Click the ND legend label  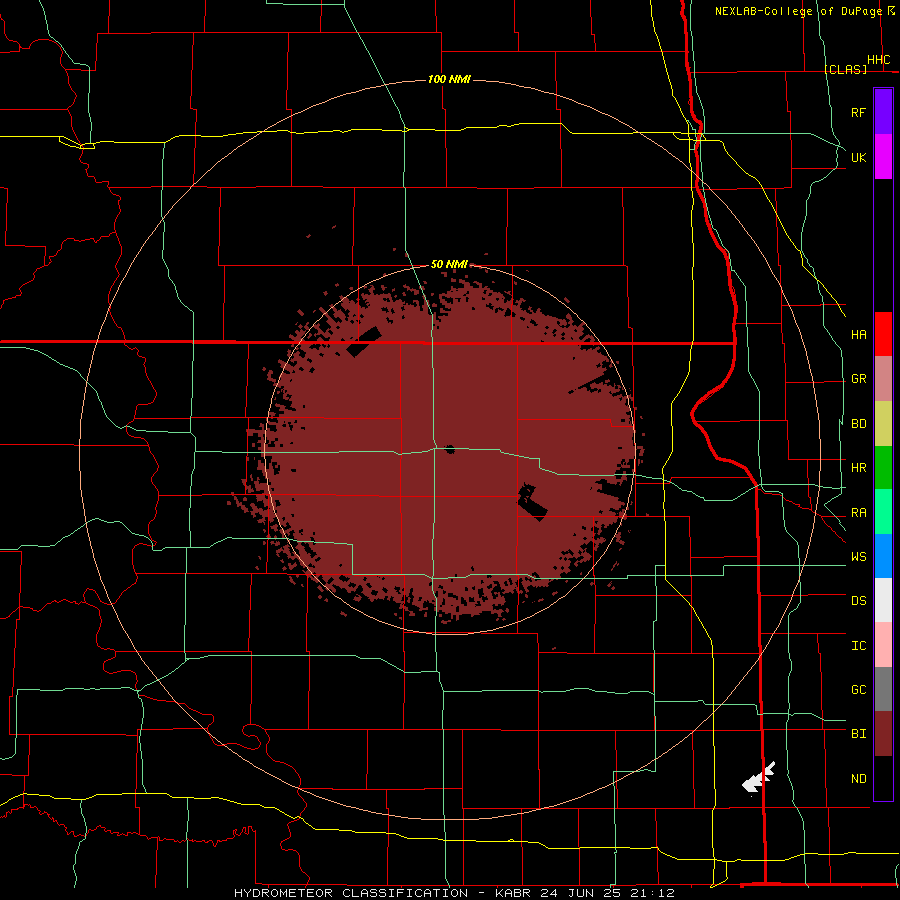click(858, 779)
